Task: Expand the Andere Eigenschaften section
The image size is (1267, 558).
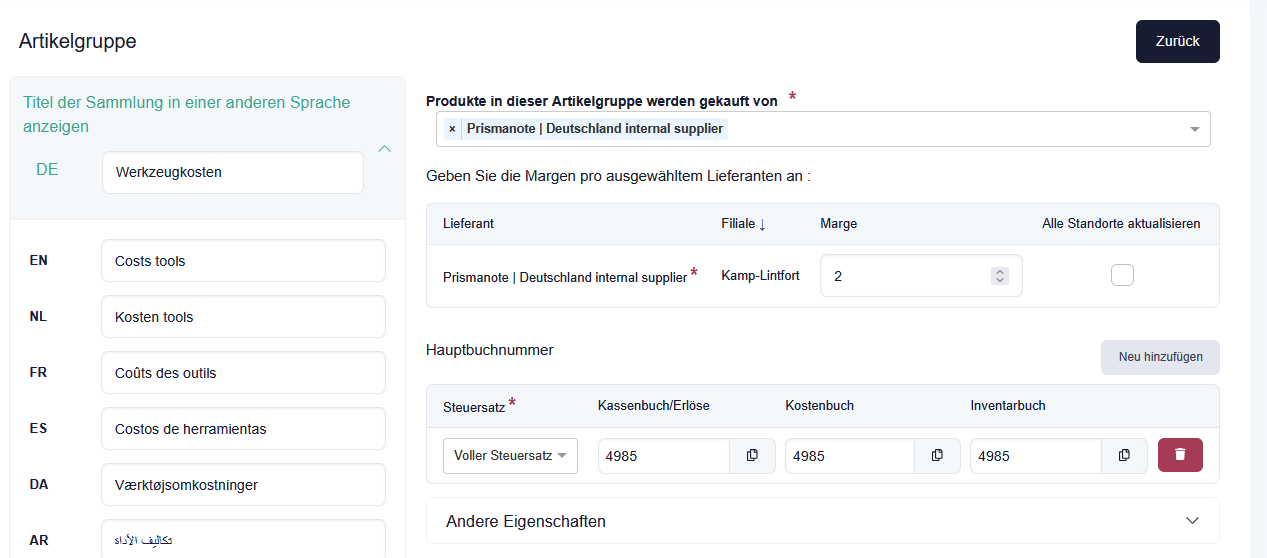Action: point(1191,521)
